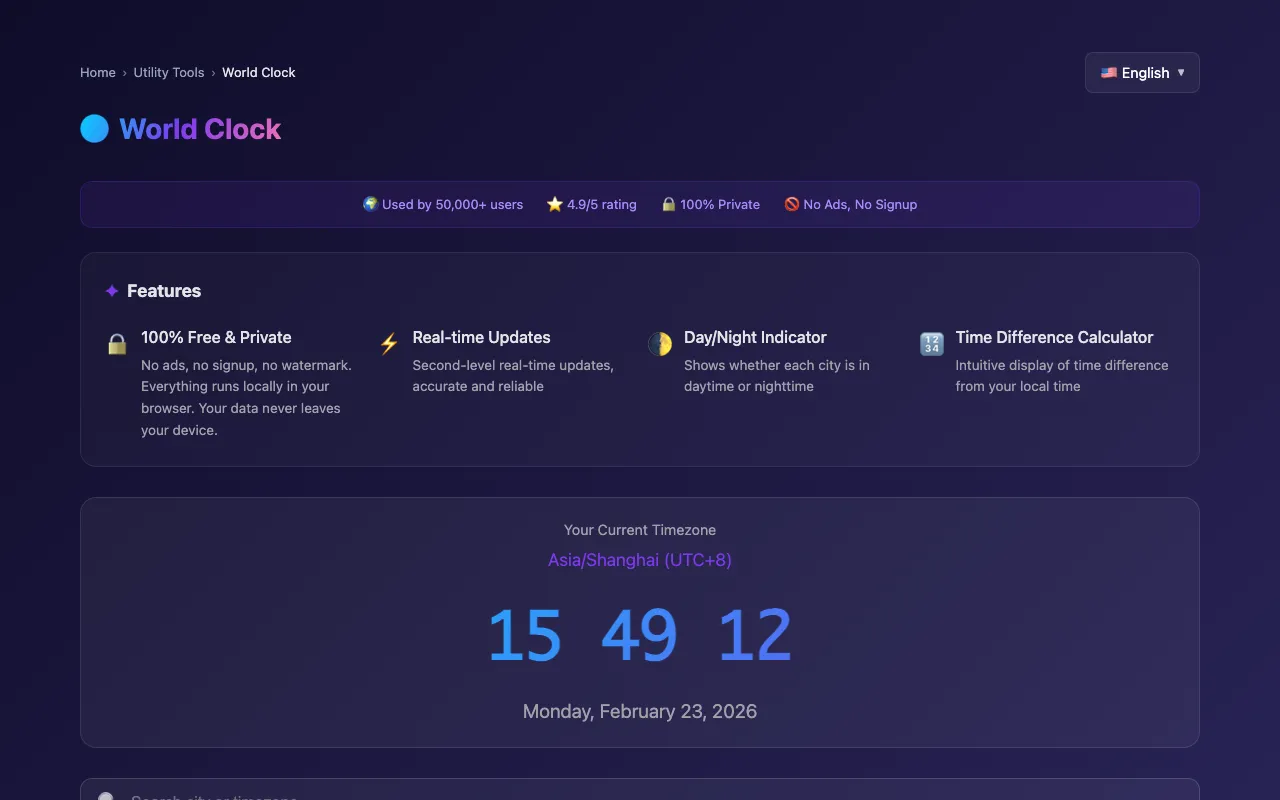The image size is (1280, 800).
Task: Click the Asia/Shanghai (UTC+8) timezone text
Action: (640, 560)
